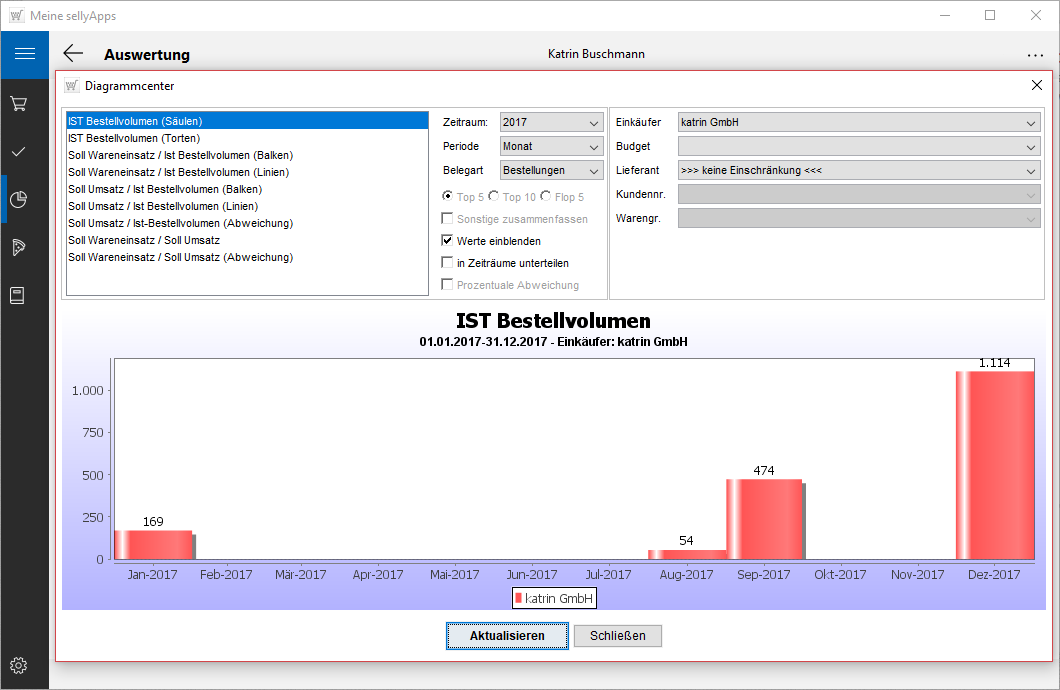Click the Aktualisieren button
Screen dimensions: 1060x690
507,636
